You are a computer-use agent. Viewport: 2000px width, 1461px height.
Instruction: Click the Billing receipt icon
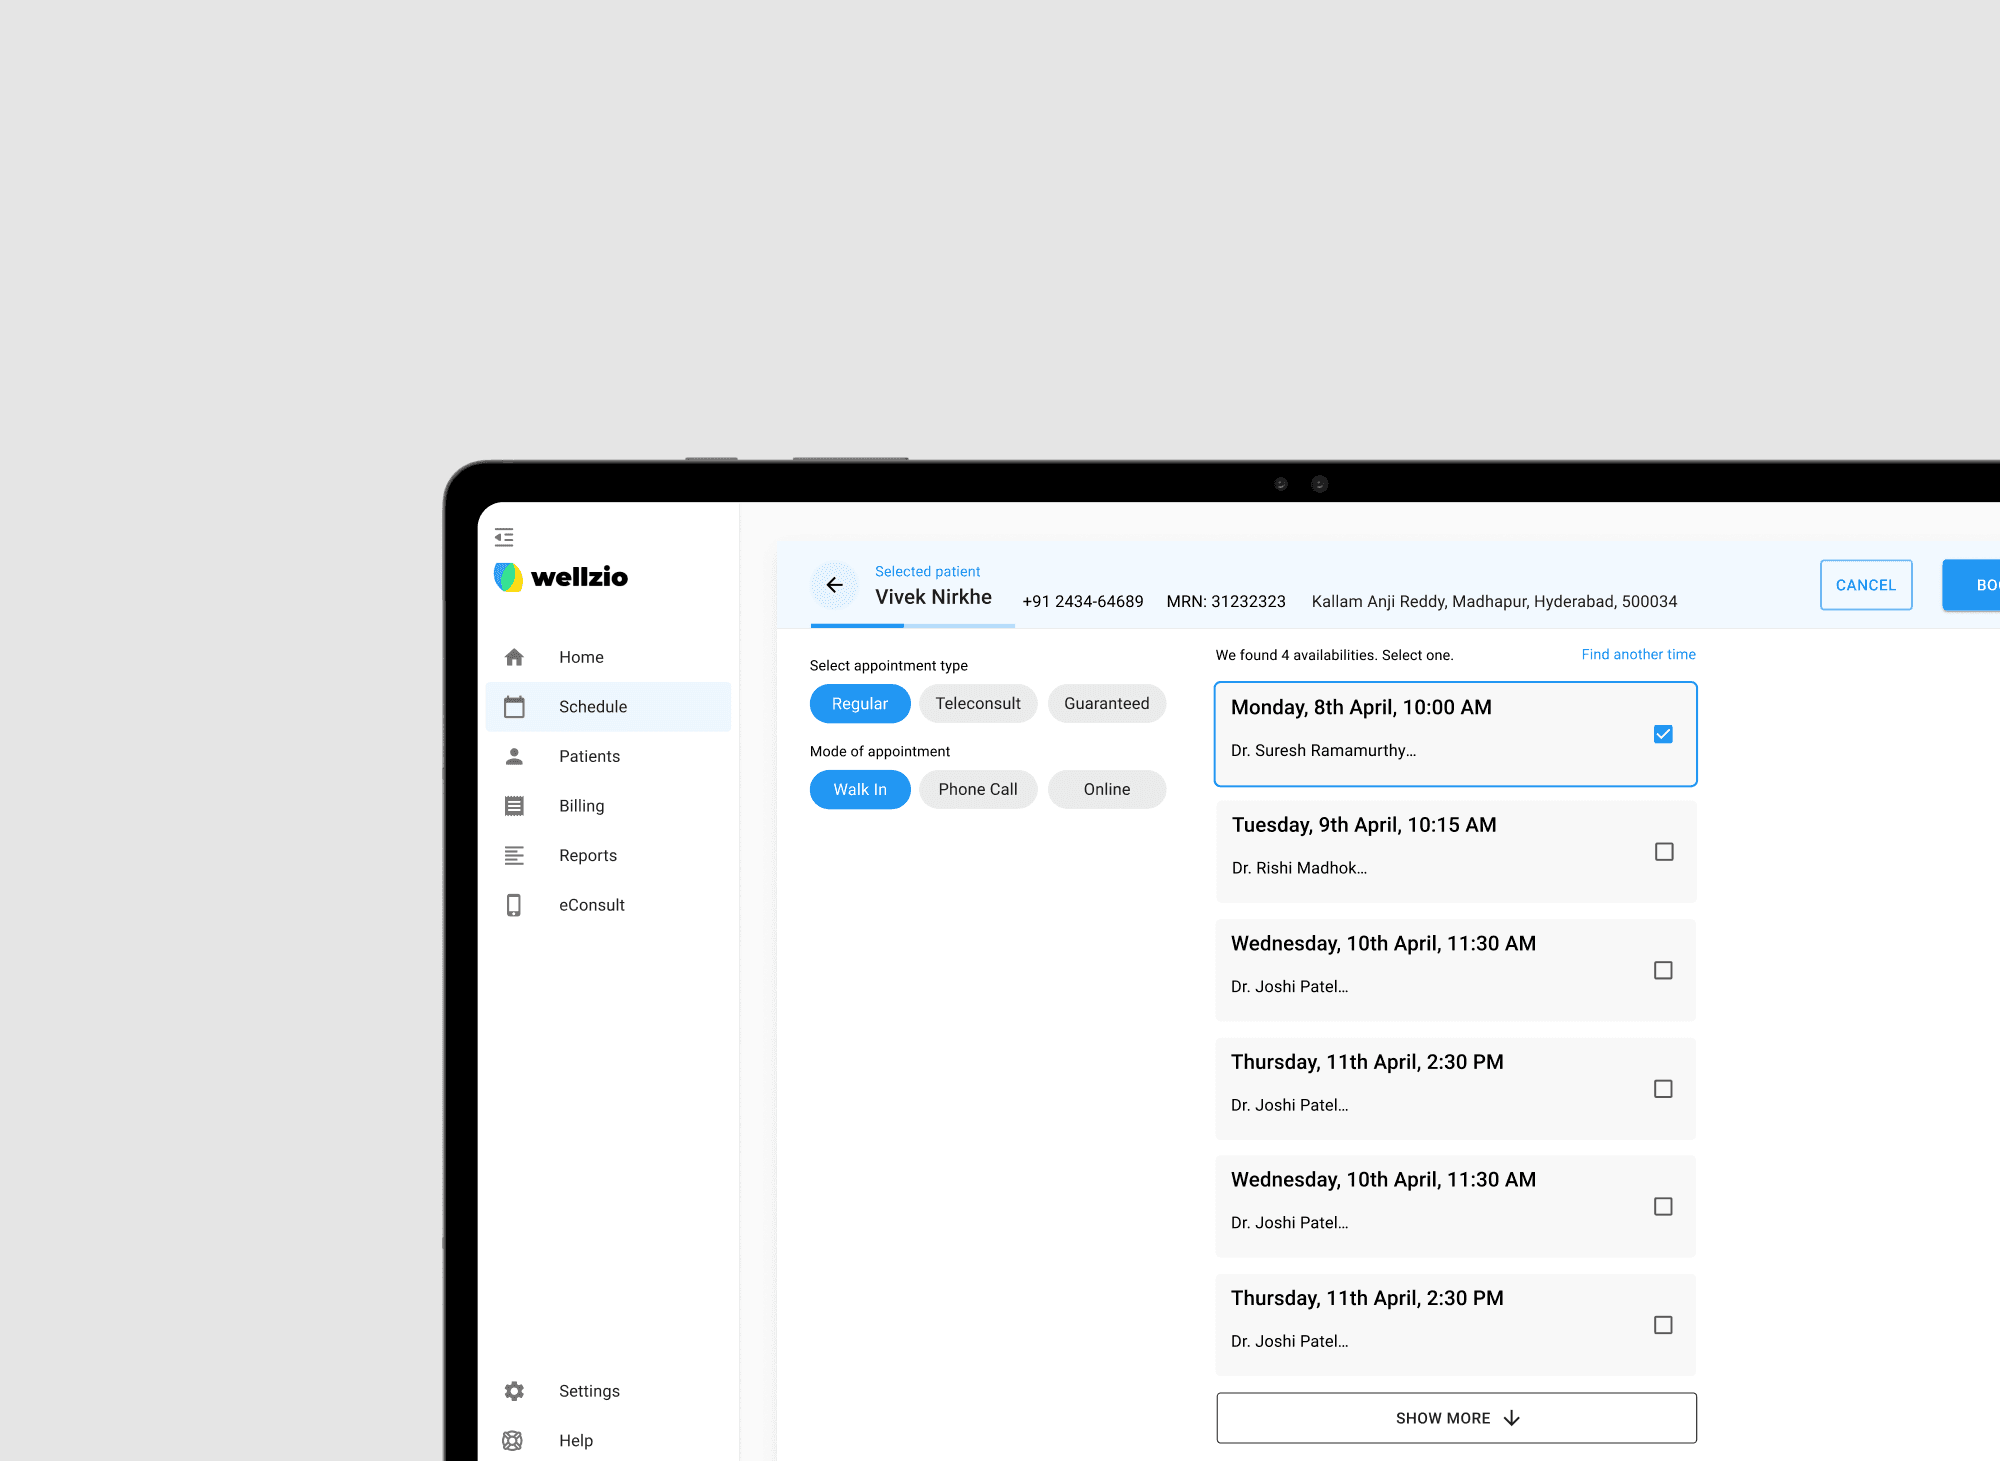tap(514, 806)
